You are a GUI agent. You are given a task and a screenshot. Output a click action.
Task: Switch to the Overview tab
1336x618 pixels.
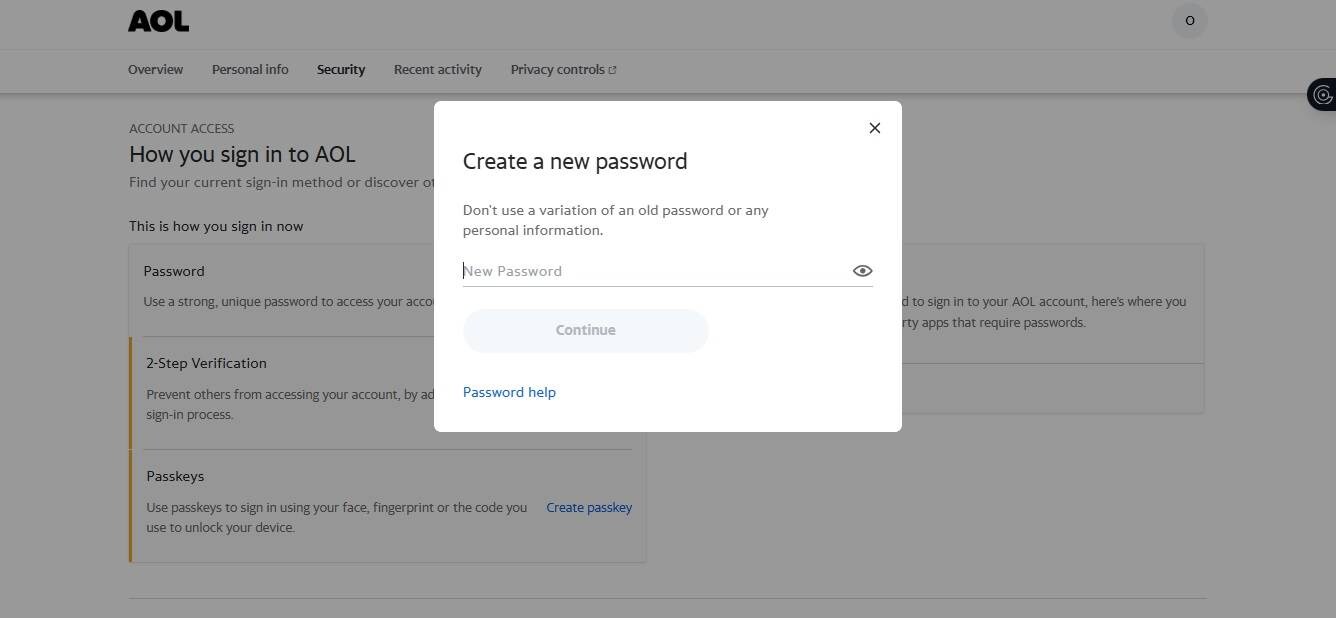155,69
